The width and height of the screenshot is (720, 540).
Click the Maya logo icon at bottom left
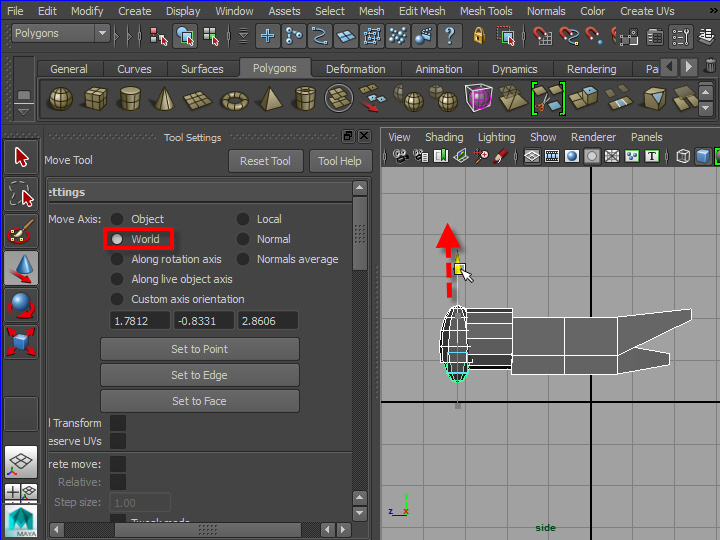21,521
